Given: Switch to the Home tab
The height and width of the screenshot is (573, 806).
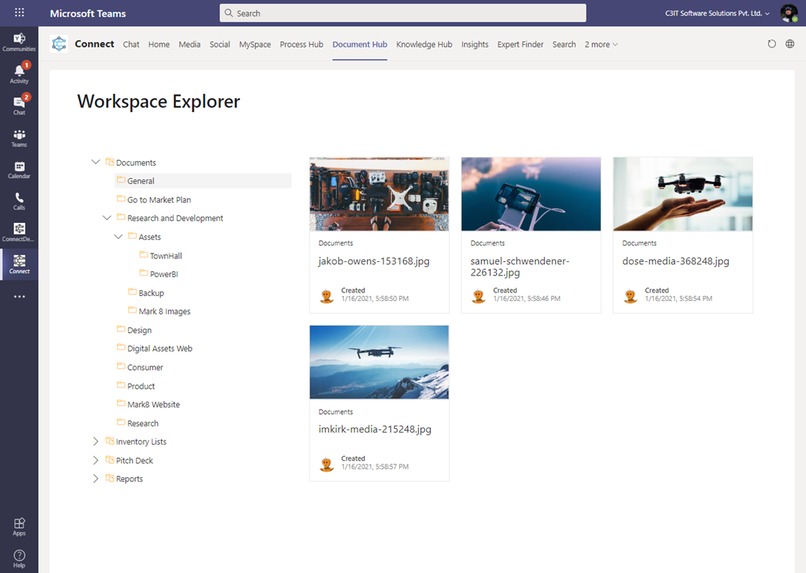Looking at the screenshot, I should [159, 45].
